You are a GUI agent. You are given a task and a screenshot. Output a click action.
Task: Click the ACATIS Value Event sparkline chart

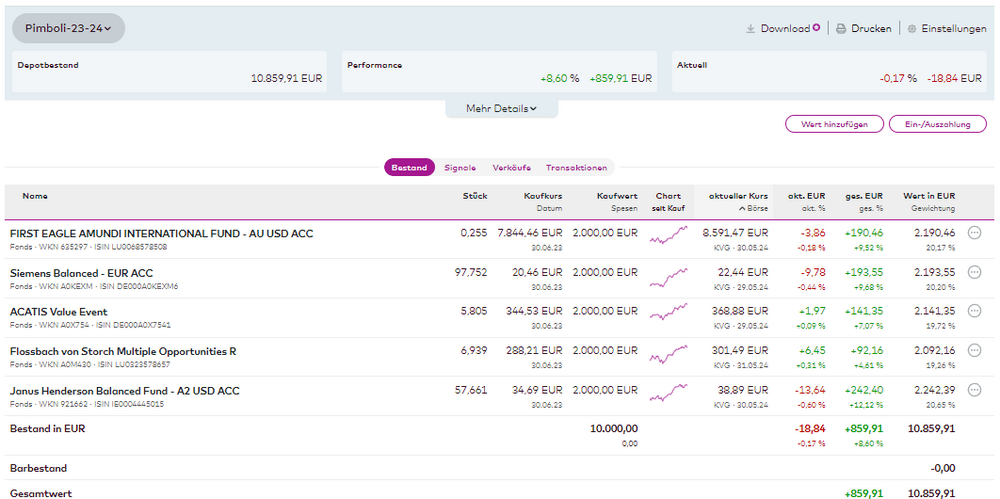[668, 314]
